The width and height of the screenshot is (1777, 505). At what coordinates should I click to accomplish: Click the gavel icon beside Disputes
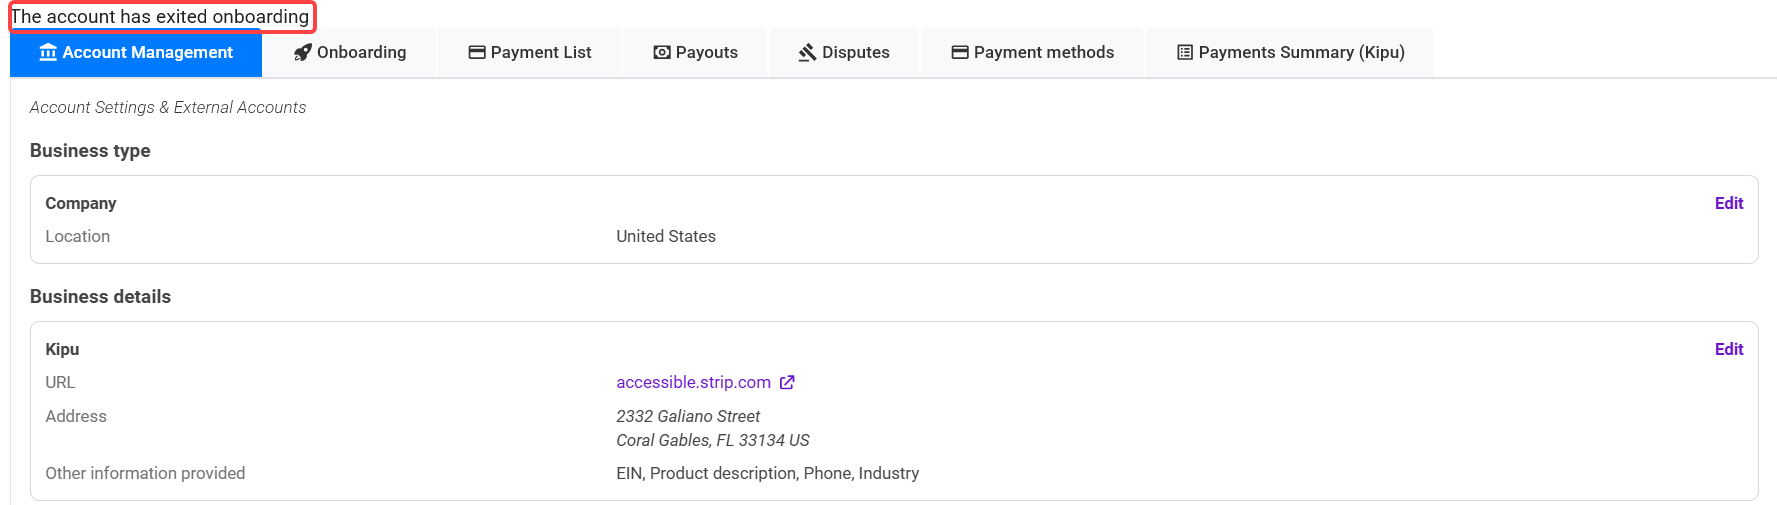[807, 53]
